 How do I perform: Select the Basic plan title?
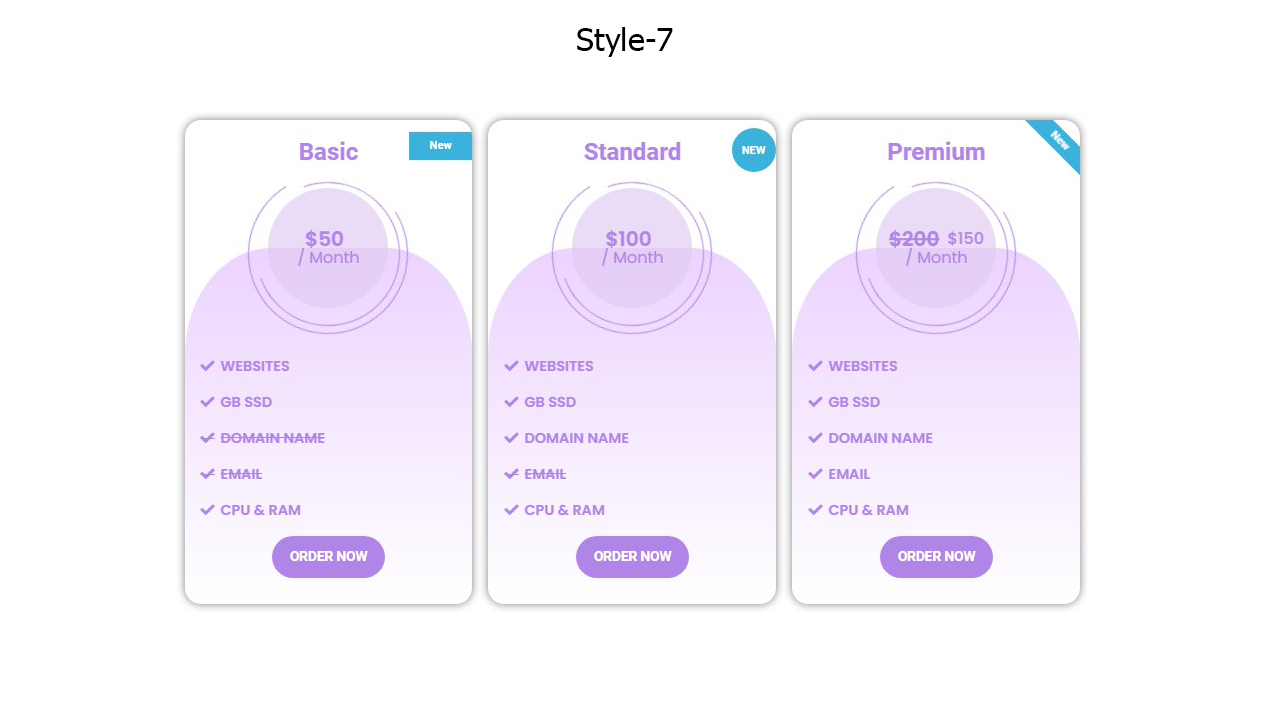(328, 152)
